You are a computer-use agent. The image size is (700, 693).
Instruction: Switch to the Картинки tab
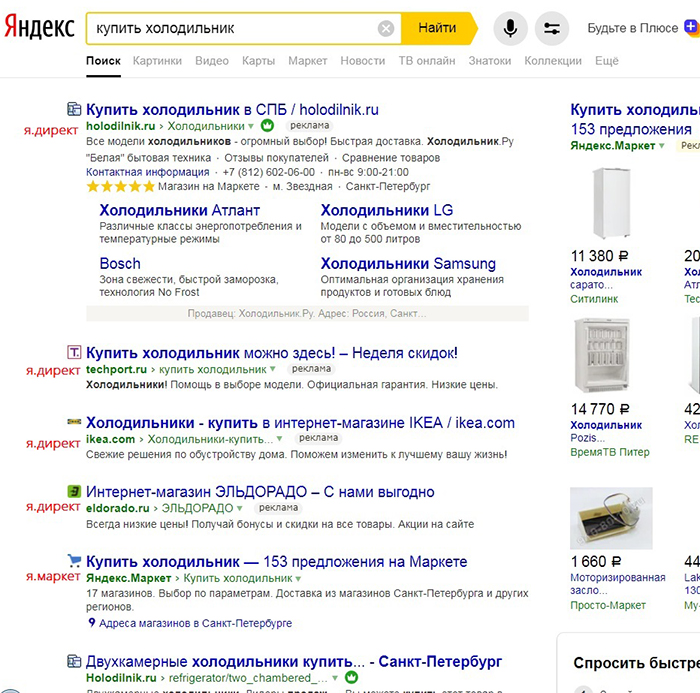click(x=157, y=61)
